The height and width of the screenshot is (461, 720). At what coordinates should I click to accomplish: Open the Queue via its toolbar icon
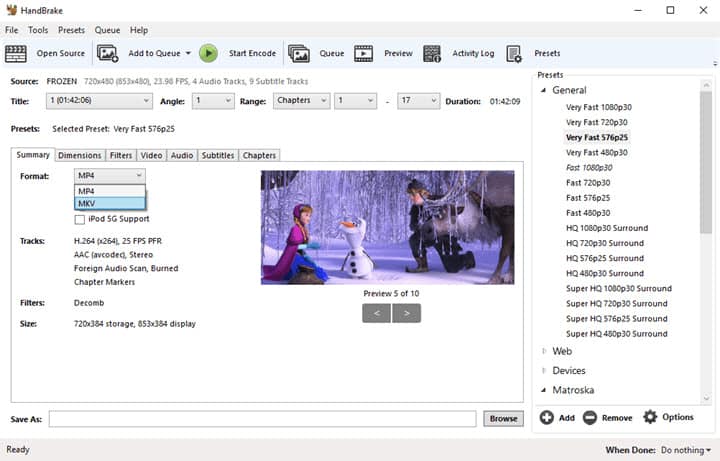click(x=299, y=54)
